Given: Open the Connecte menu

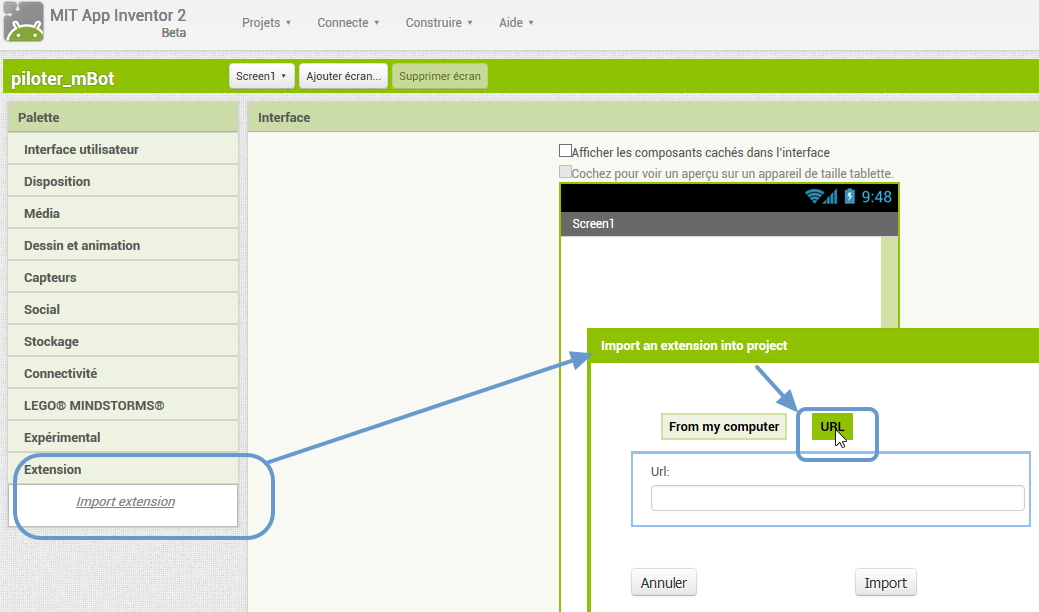Looking at the screenshot, I should 348,23.
